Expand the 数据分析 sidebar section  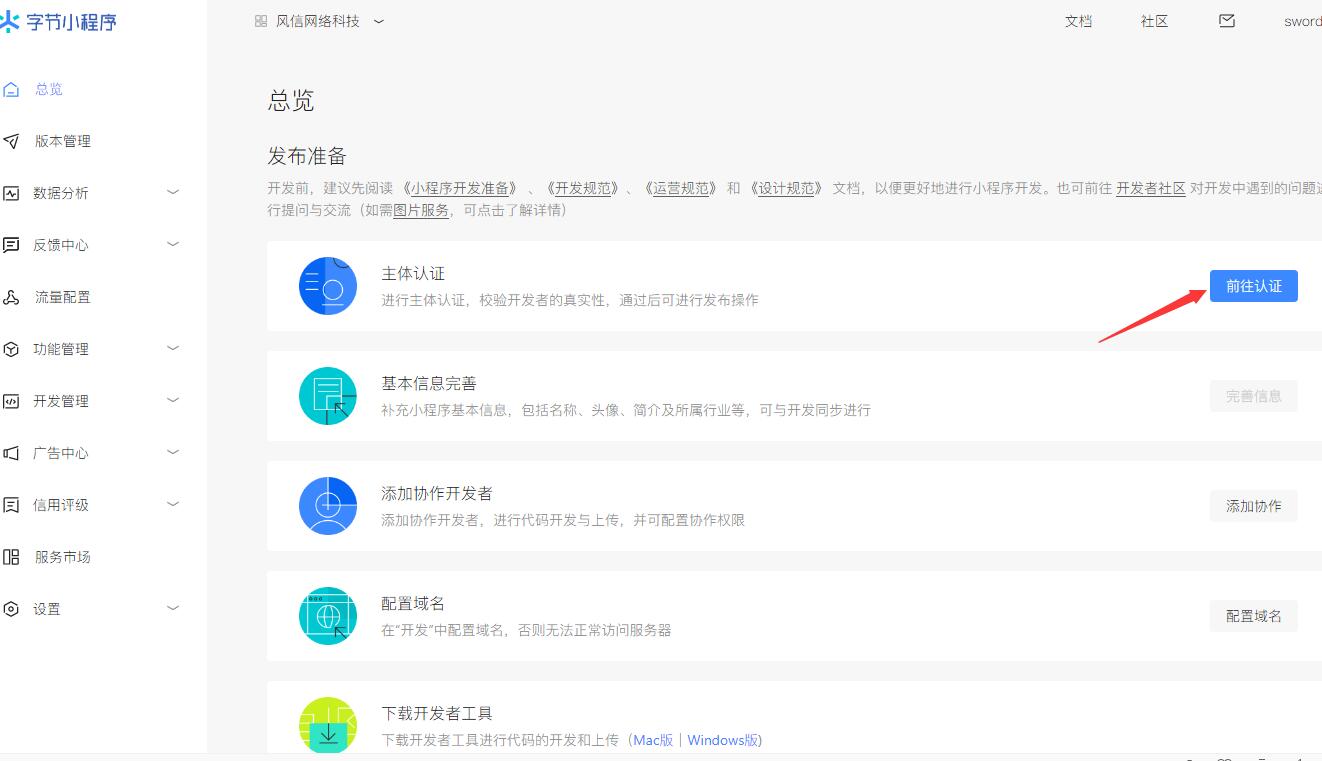173,192
